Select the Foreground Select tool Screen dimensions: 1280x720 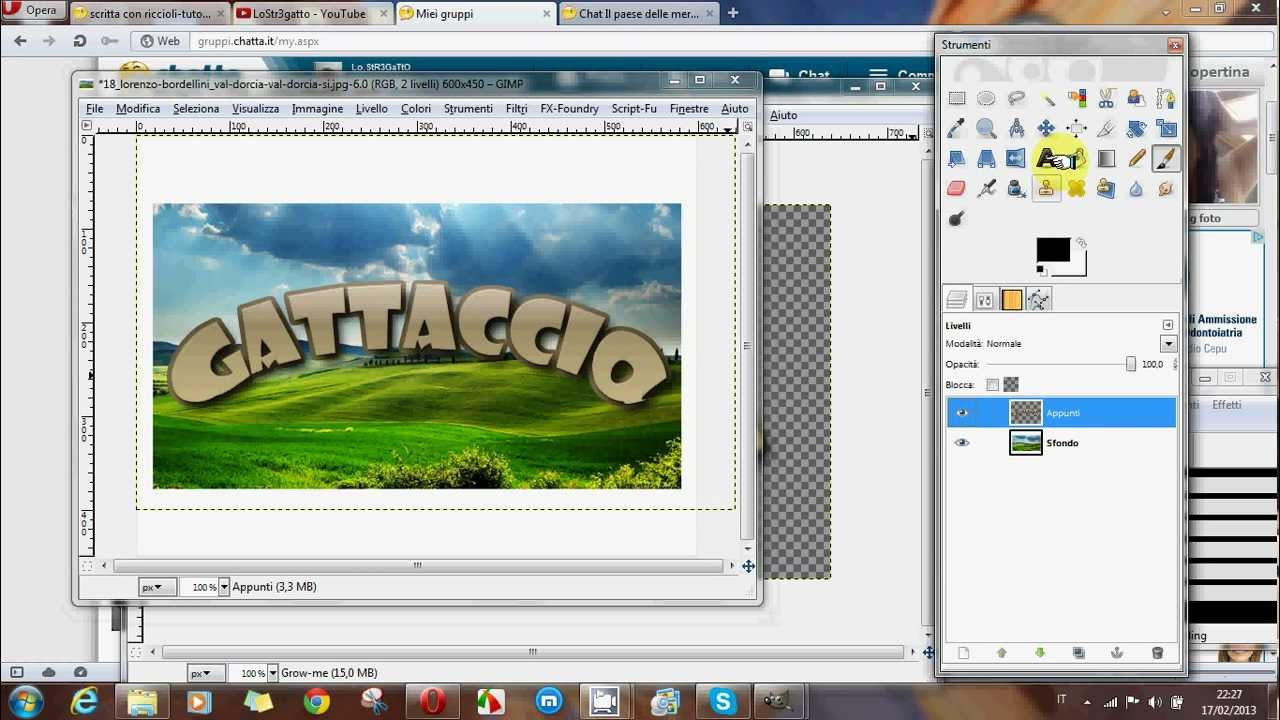point(1136,98)
